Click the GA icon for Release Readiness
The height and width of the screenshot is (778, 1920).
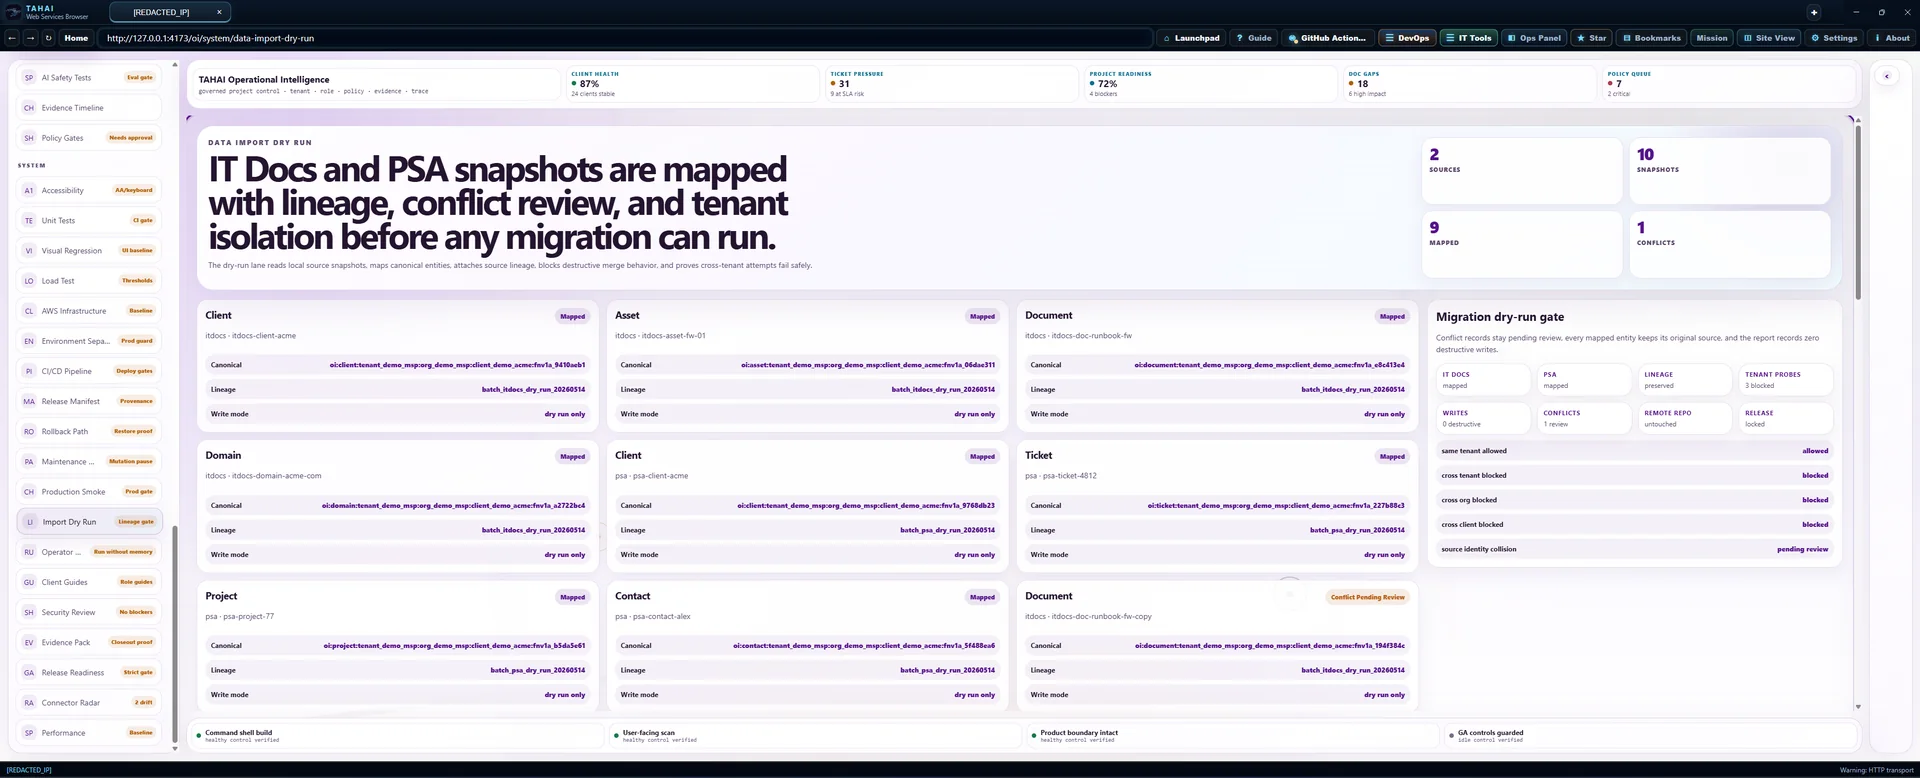[x=29, y=673]
